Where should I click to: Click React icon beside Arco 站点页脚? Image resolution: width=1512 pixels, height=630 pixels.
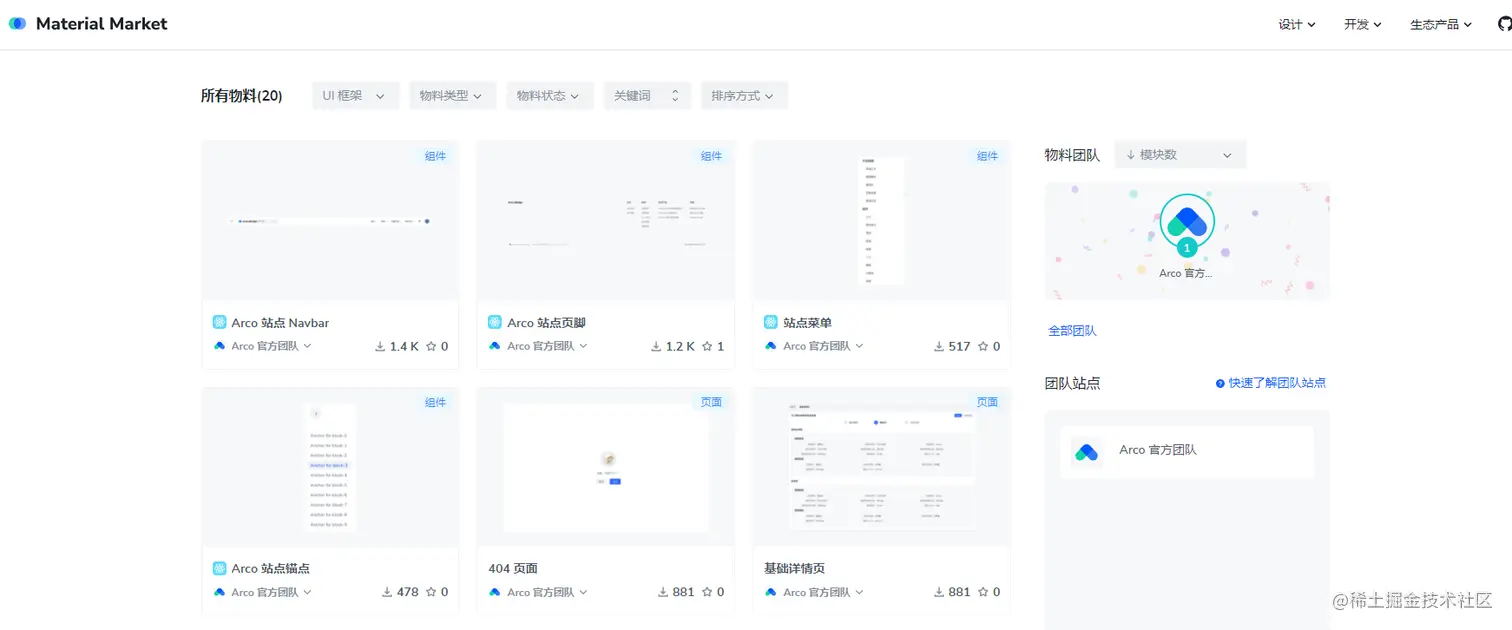click(x=495, y=322)
